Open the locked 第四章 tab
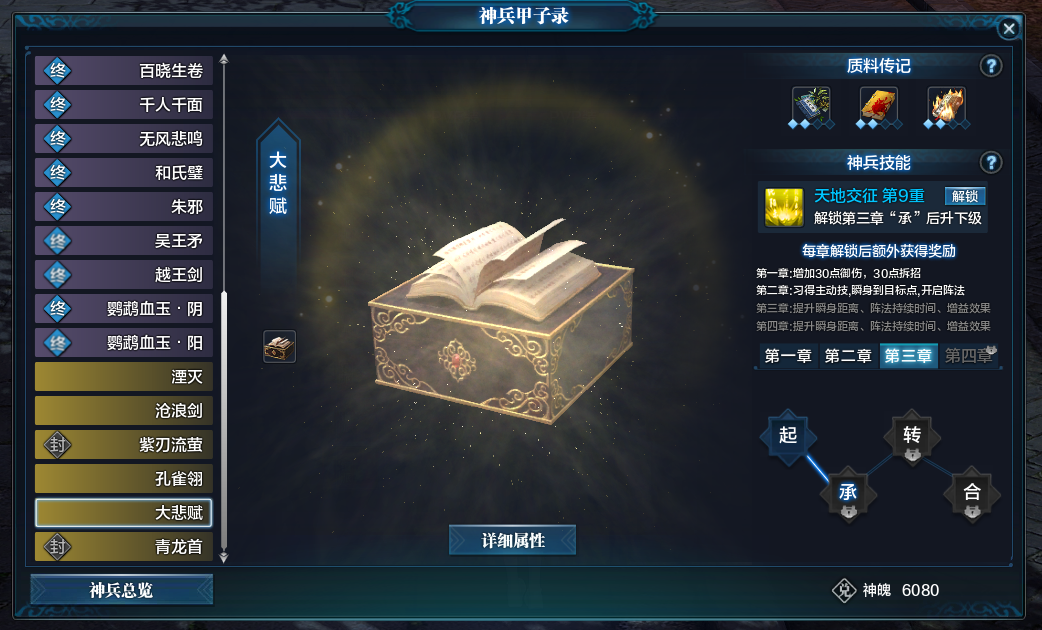The image size is (1042, 630). [968, 356]
